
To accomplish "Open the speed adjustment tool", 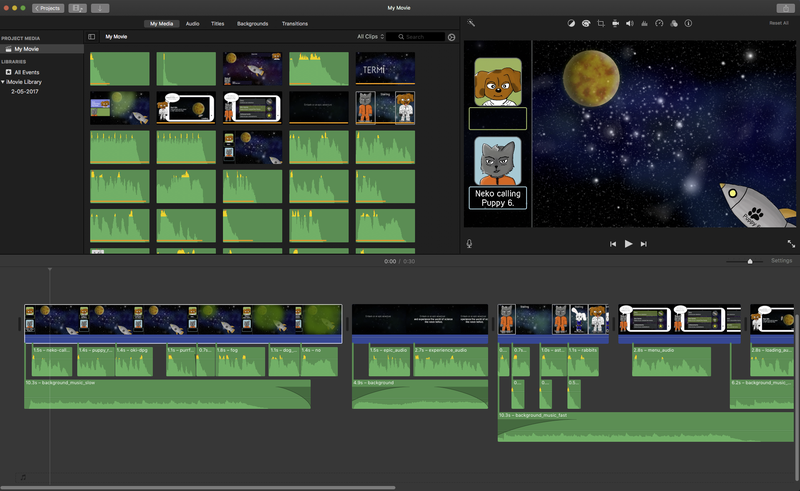I will [659, 23].
